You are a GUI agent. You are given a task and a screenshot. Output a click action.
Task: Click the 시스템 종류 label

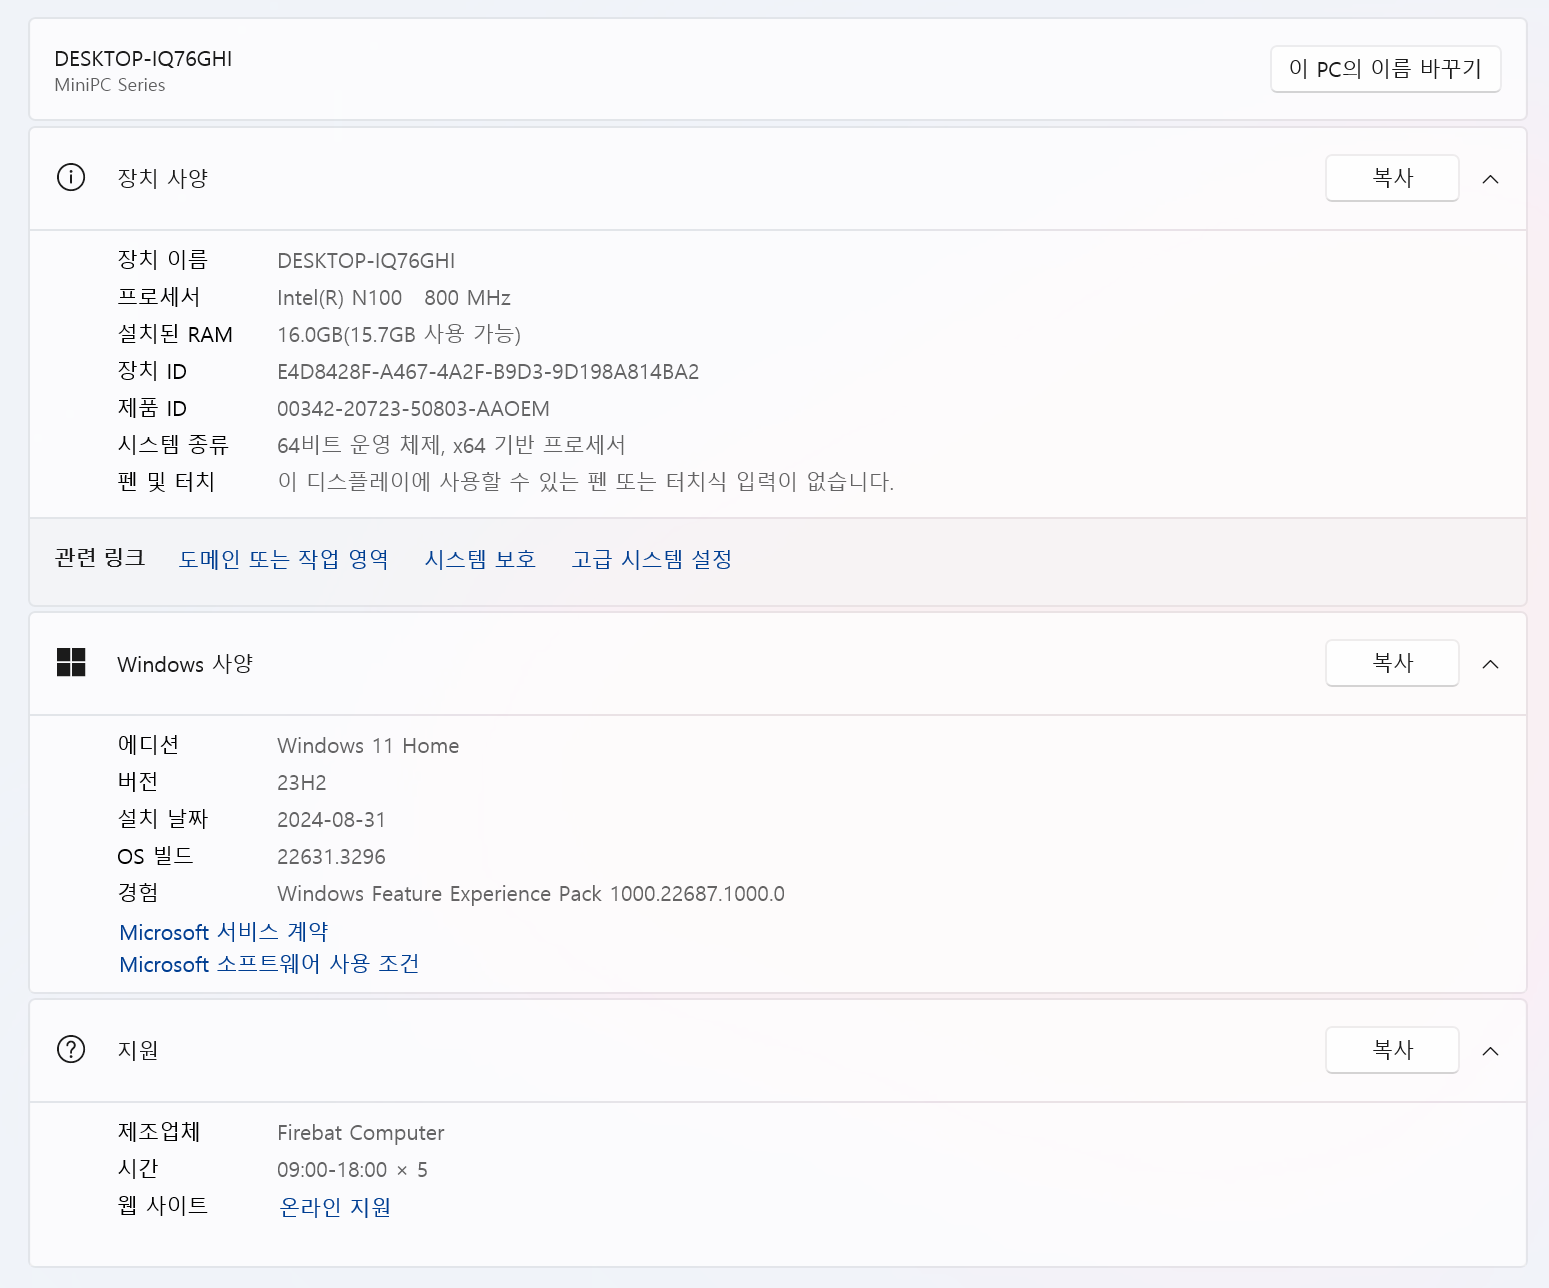173,445
